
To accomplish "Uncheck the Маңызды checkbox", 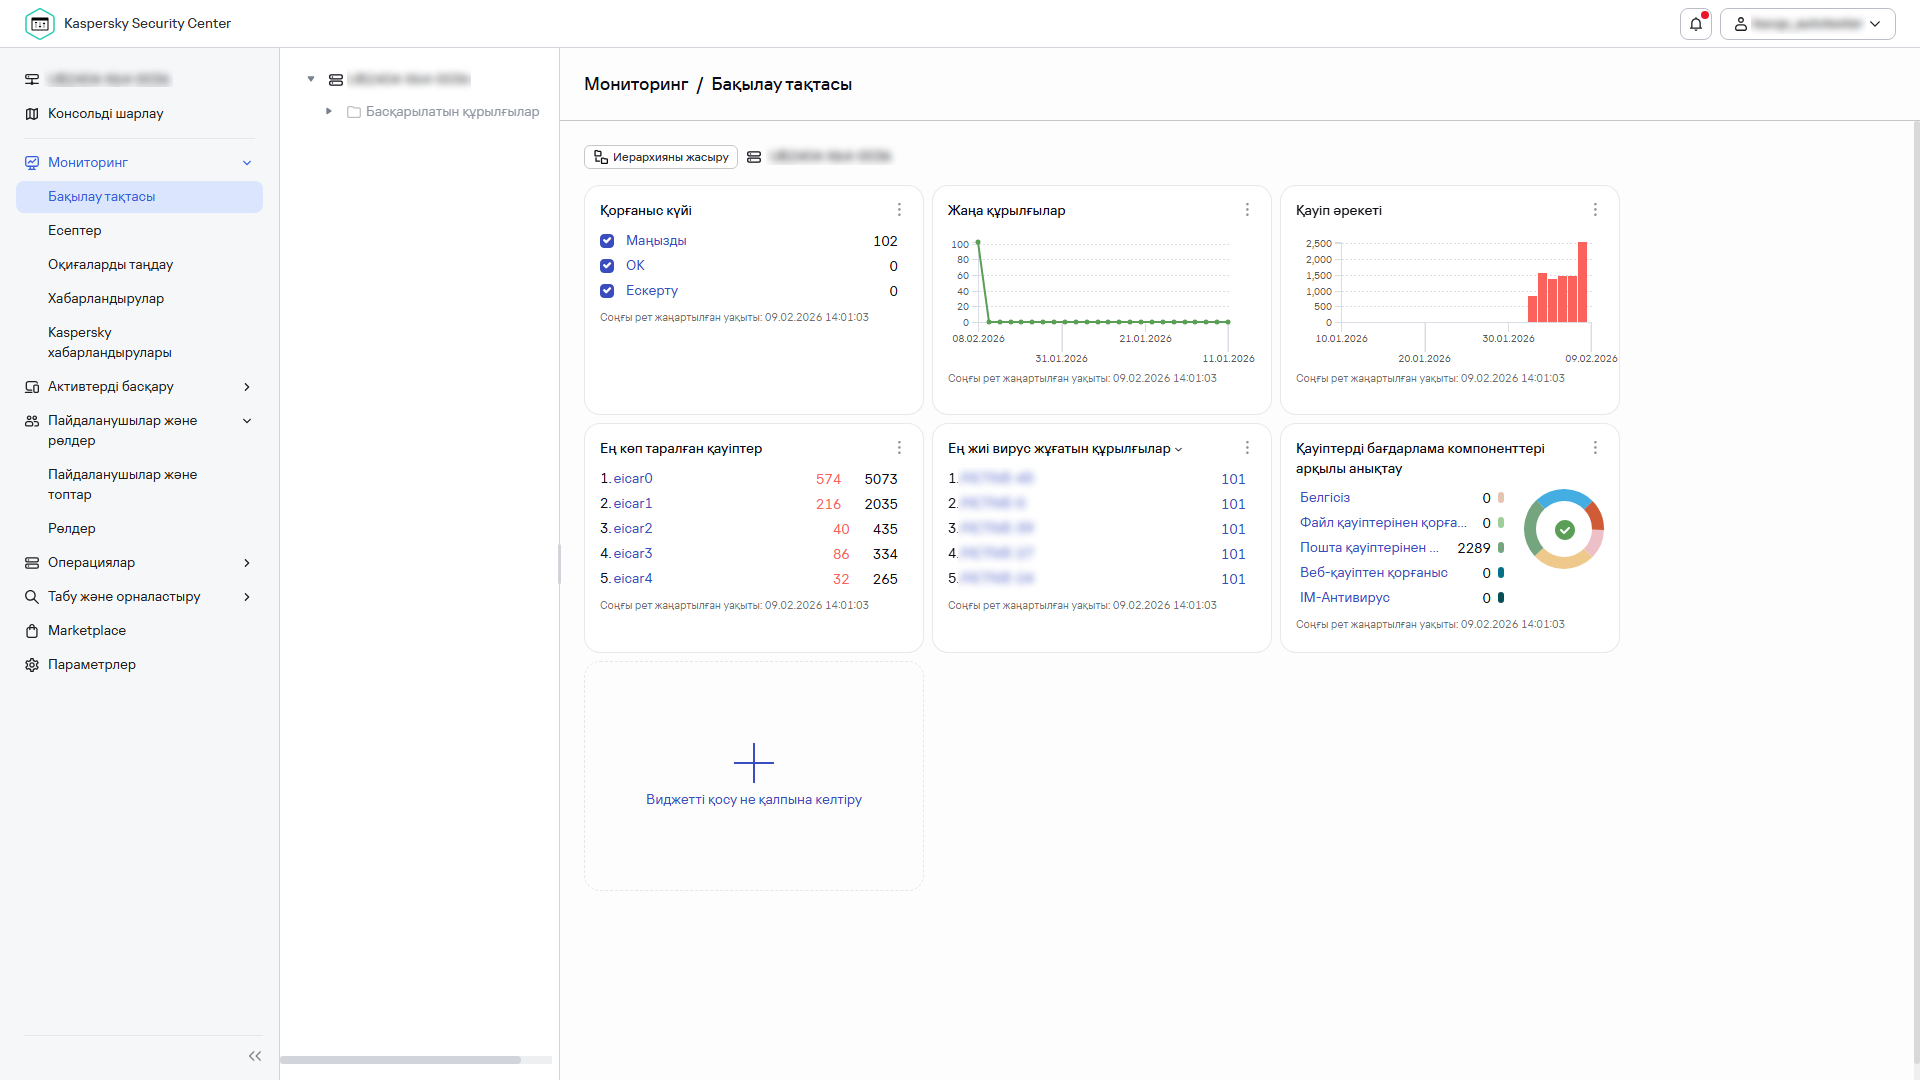I will (x=607, y=241).
